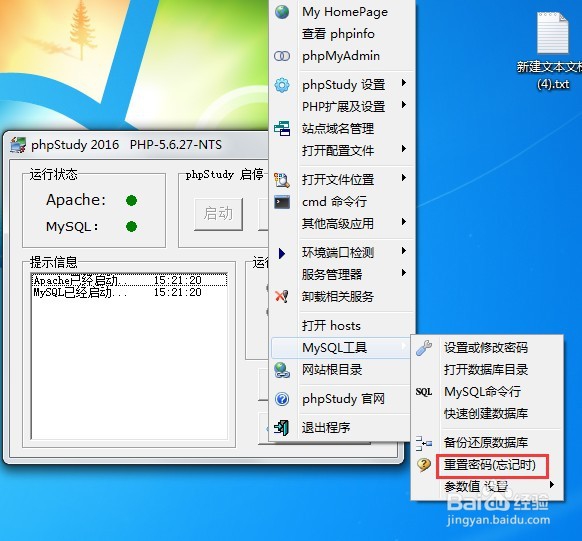Click the 启动 button in phpStudy
Screen dimensions: 582x541
(x=219, y=214)
